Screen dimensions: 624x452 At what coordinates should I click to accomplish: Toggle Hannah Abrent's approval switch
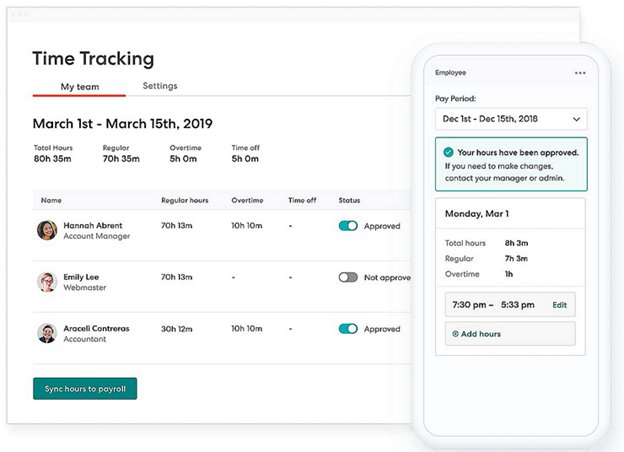(x=348, y=226)
